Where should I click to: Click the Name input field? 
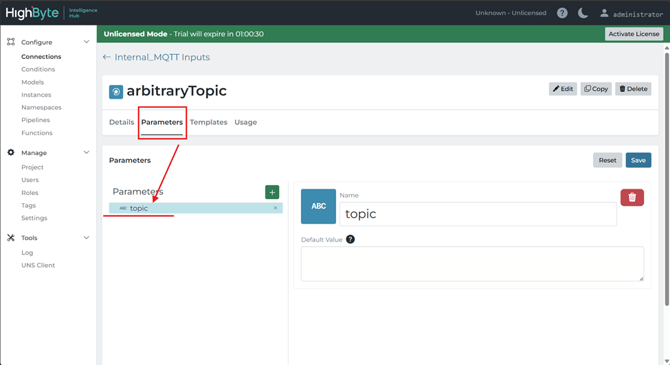click(478, 214)
